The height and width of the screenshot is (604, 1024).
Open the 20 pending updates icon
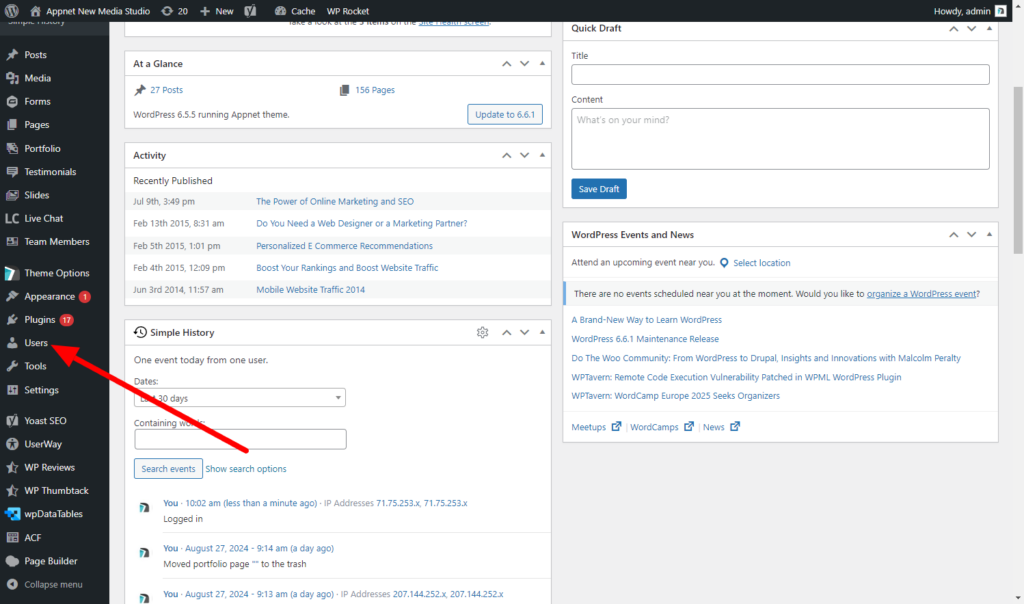pyautogui.click(x=174, y=11)
